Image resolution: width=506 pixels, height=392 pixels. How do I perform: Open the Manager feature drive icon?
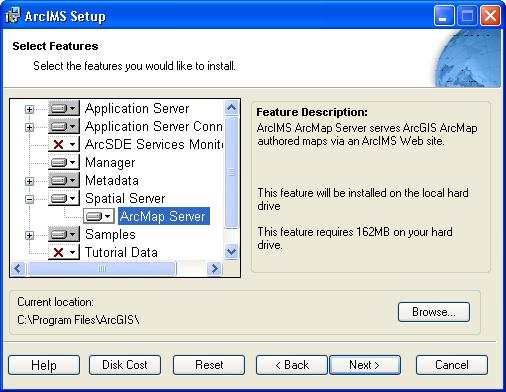point(64,162)
